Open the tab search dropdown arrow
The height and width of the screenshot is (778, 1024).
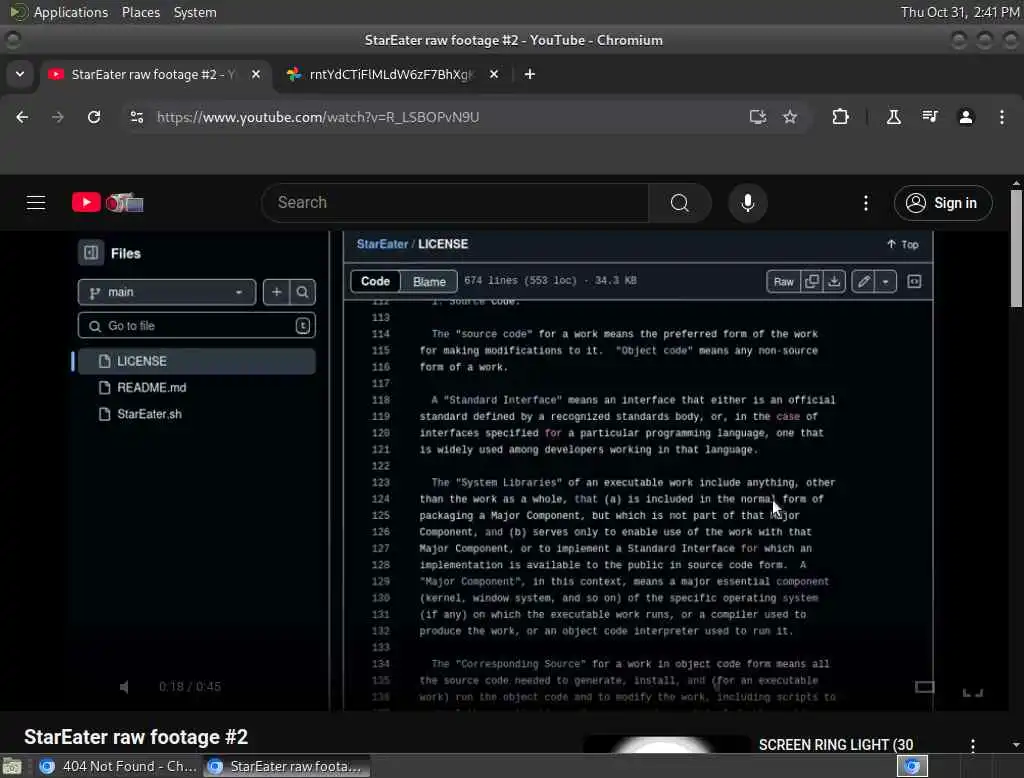coord(20,74)
